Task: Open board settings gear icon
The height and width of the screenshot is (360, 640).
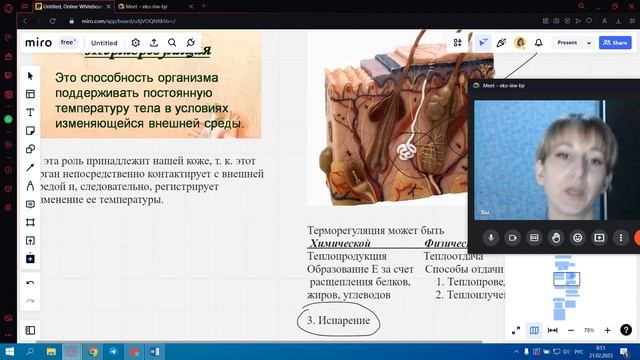Action: point(136,42)
